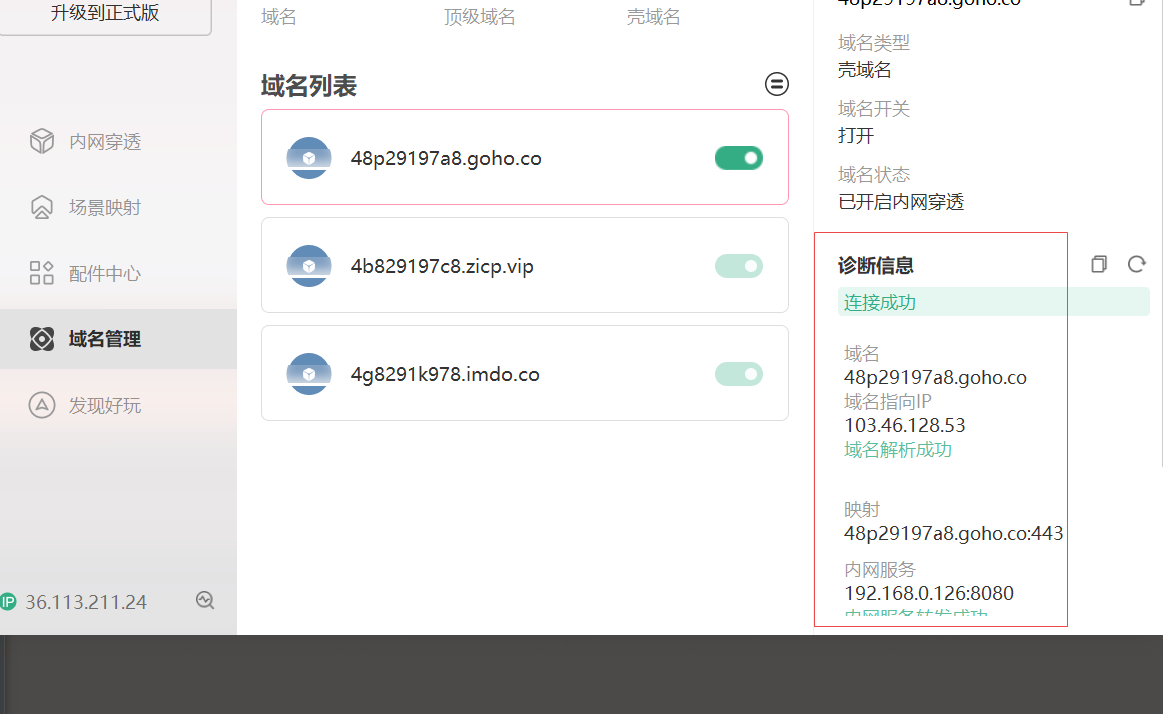Click the 48p29197a8.goho.co domain avatar icon
This screenshot has width=1163, height=714.
tap(309, 158)
